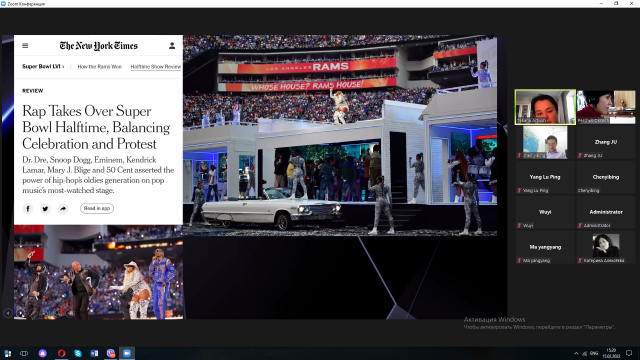Select the Zhang JU participant tile
The image size is (640, 360).
click(606, 142)
